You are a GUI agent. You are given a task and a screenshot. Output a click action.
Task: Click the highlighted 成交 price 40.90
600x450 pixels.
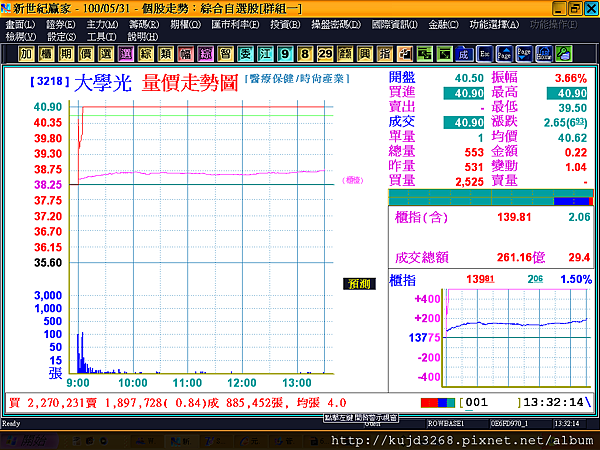pos(464,122)
